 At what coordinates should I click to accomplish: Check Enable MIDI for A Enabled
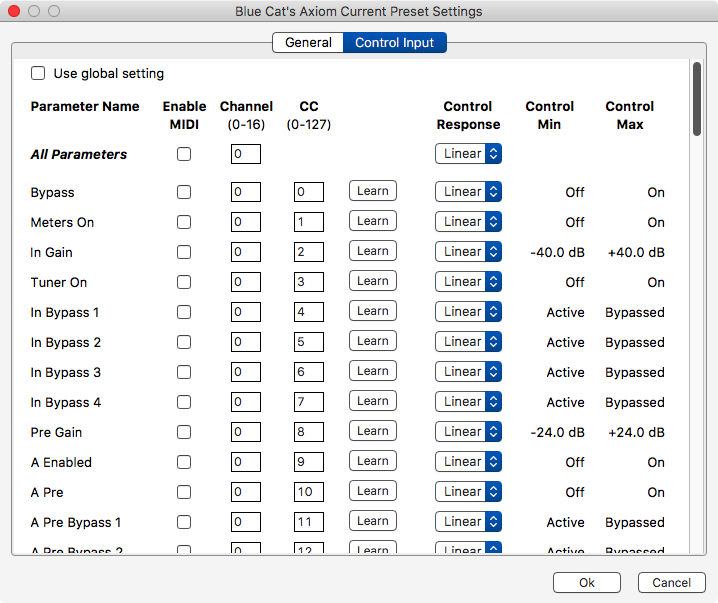click(x=184, y=462)
